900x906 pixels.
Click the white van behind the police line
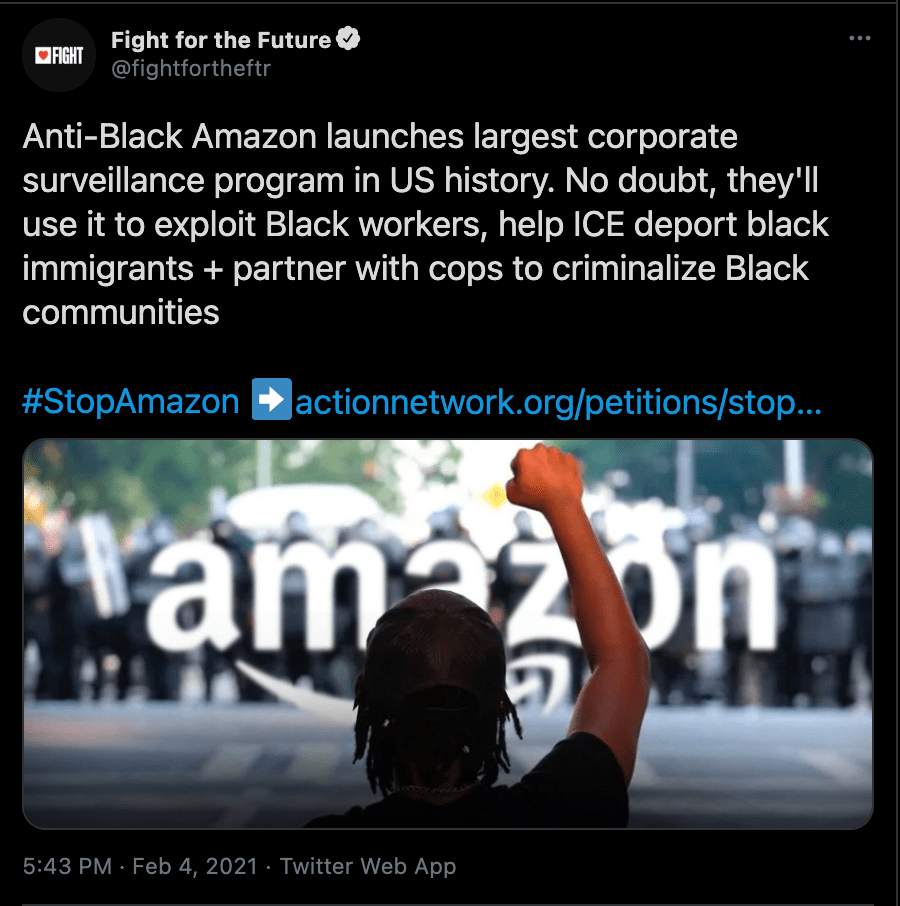click(x=306, y=508)
